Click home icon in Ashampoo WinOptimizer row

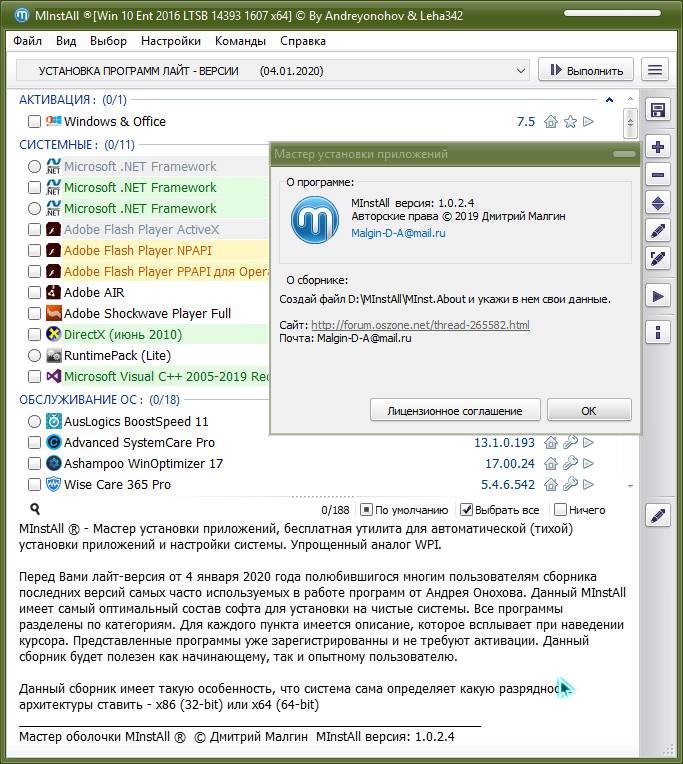pyautogui.click(x=551, y=463)
